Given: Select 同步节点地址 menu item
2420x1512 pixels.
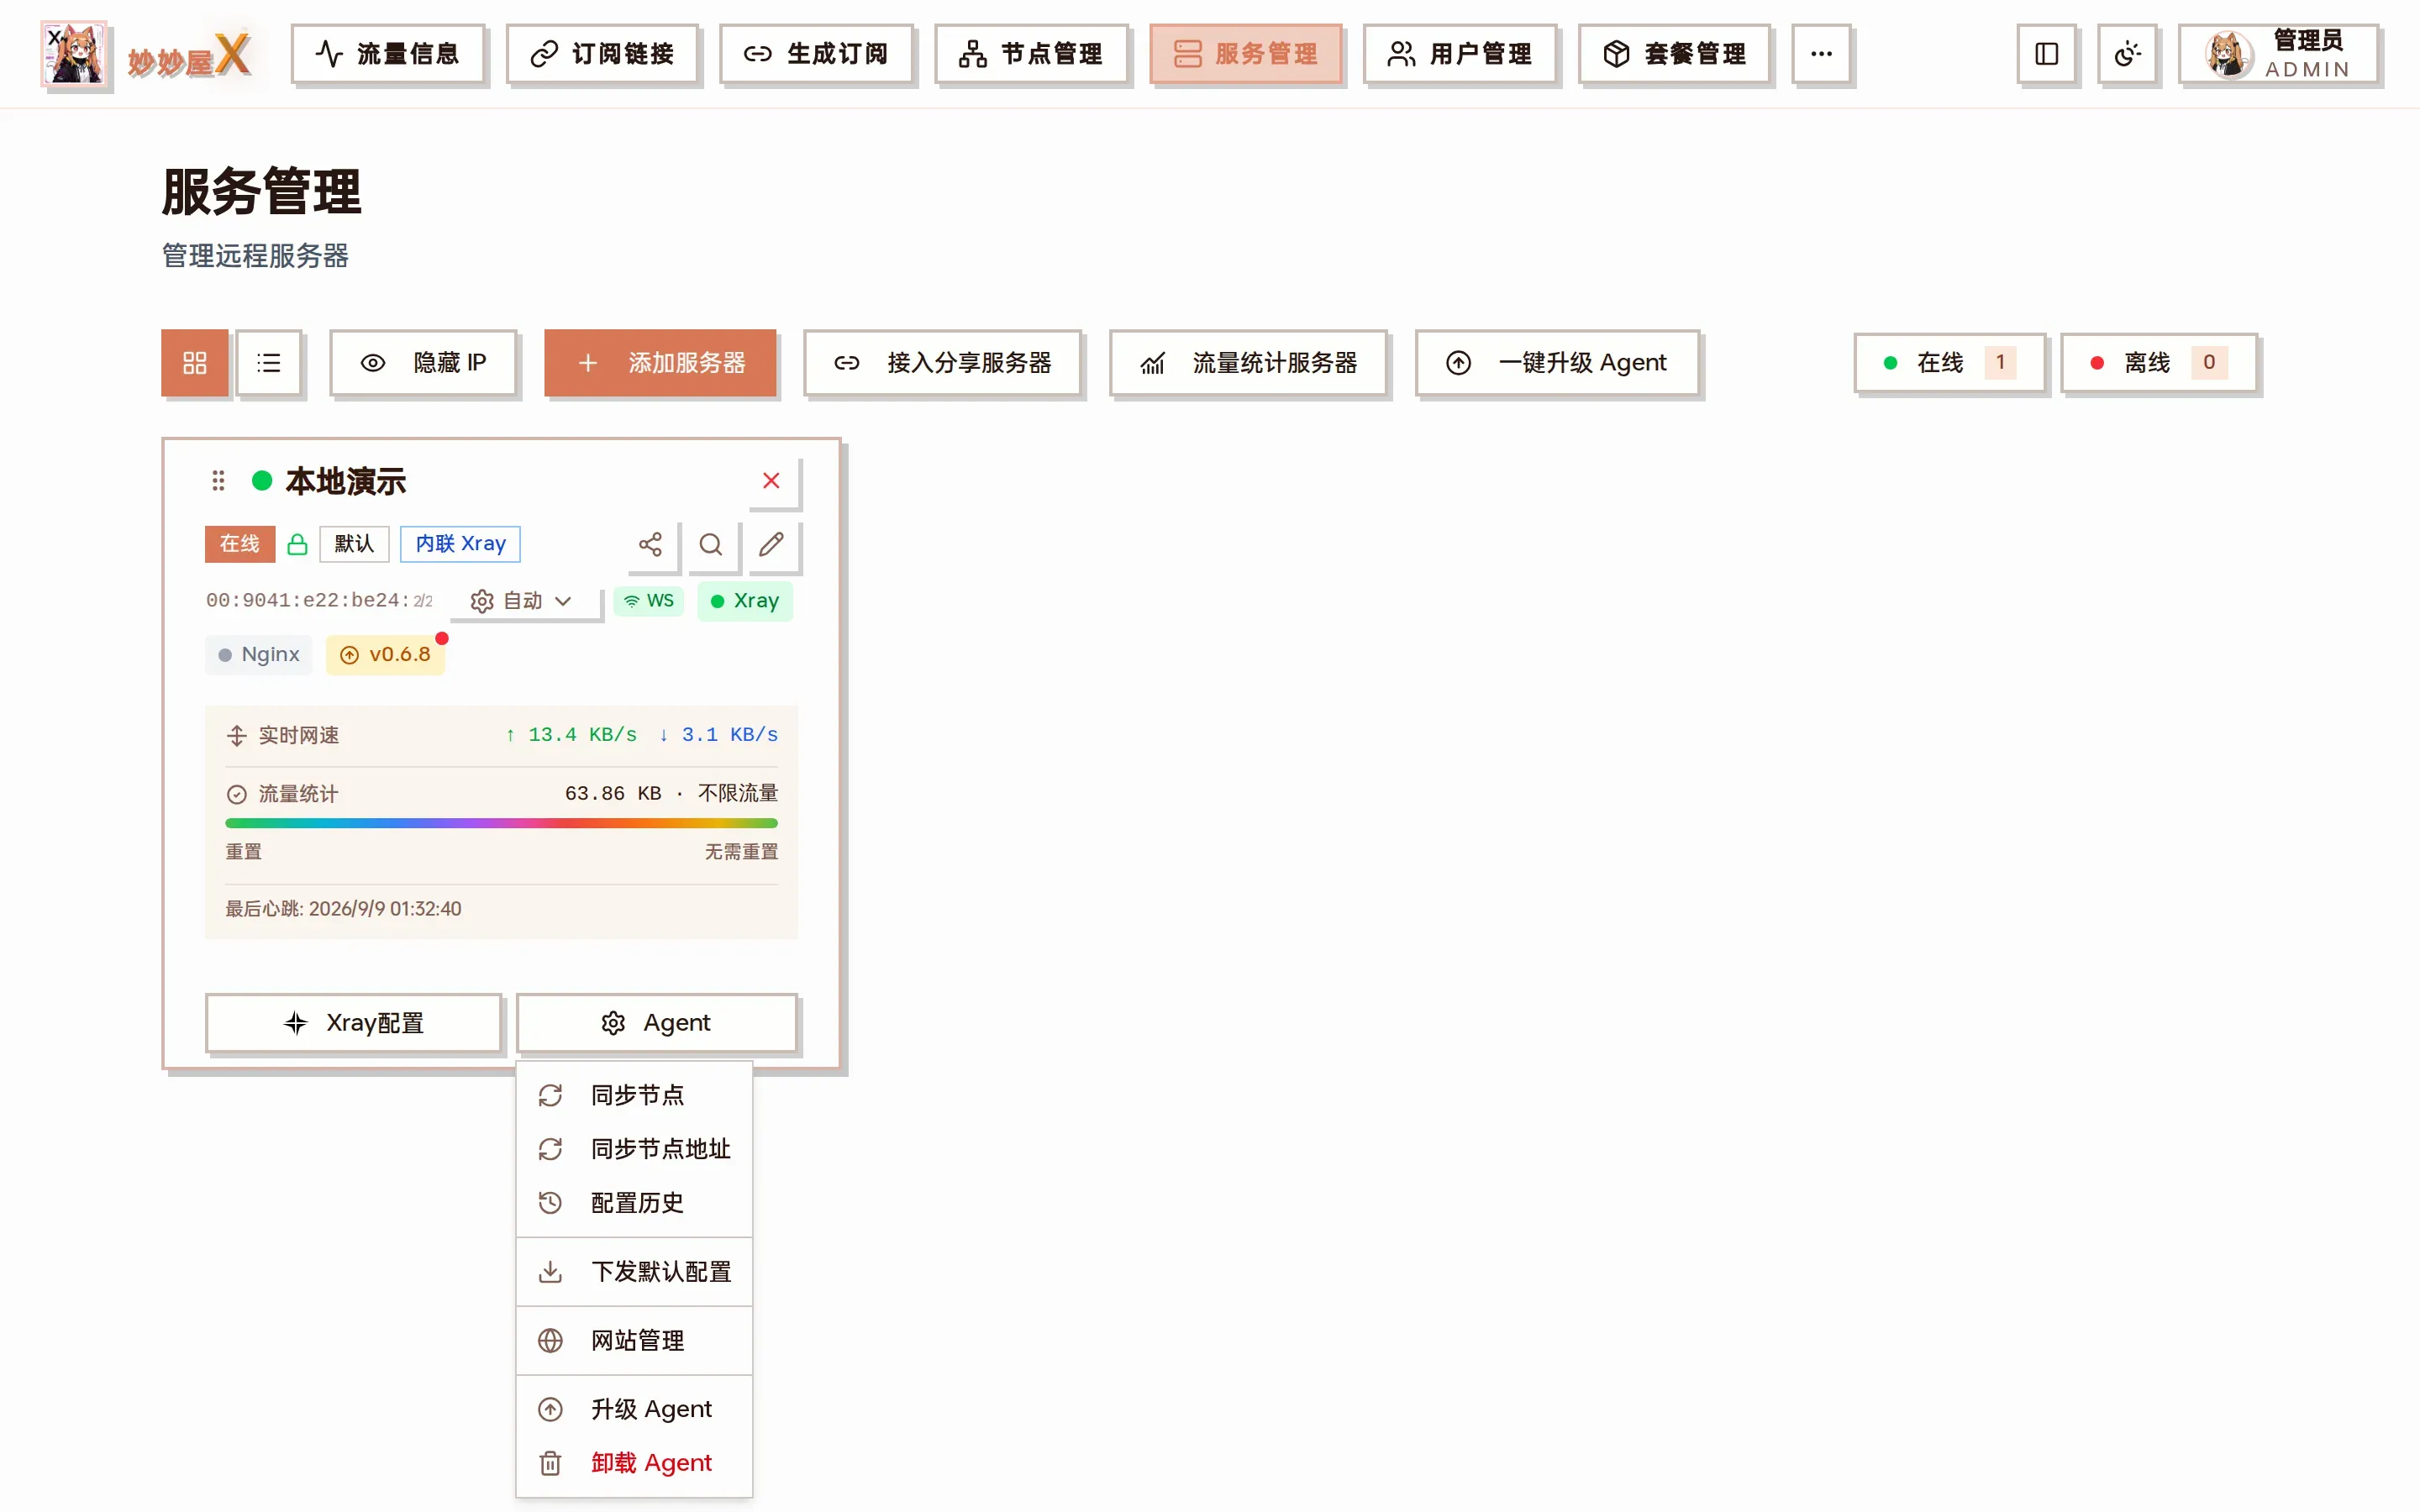Looking at the screenshot, I should coord(634,1149).
